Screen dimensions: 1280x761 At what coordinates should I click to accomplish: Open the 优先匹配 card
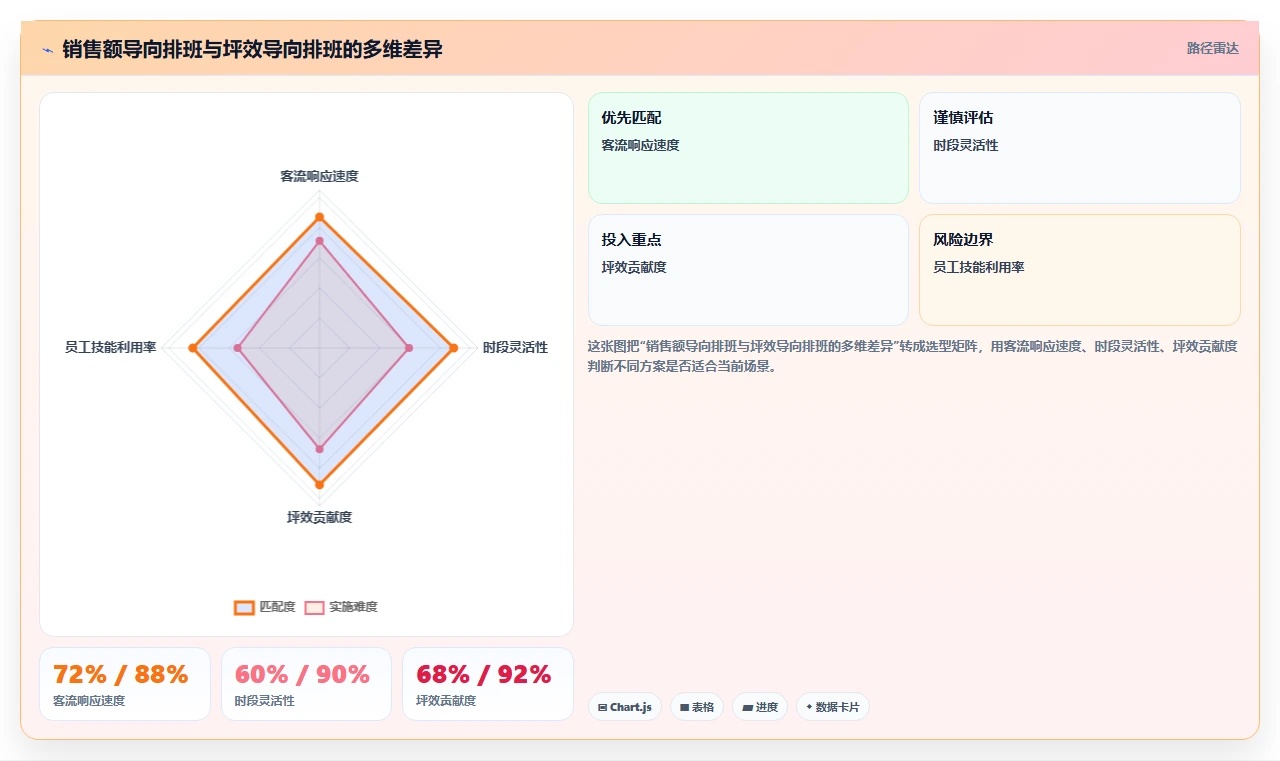point(748,148)
